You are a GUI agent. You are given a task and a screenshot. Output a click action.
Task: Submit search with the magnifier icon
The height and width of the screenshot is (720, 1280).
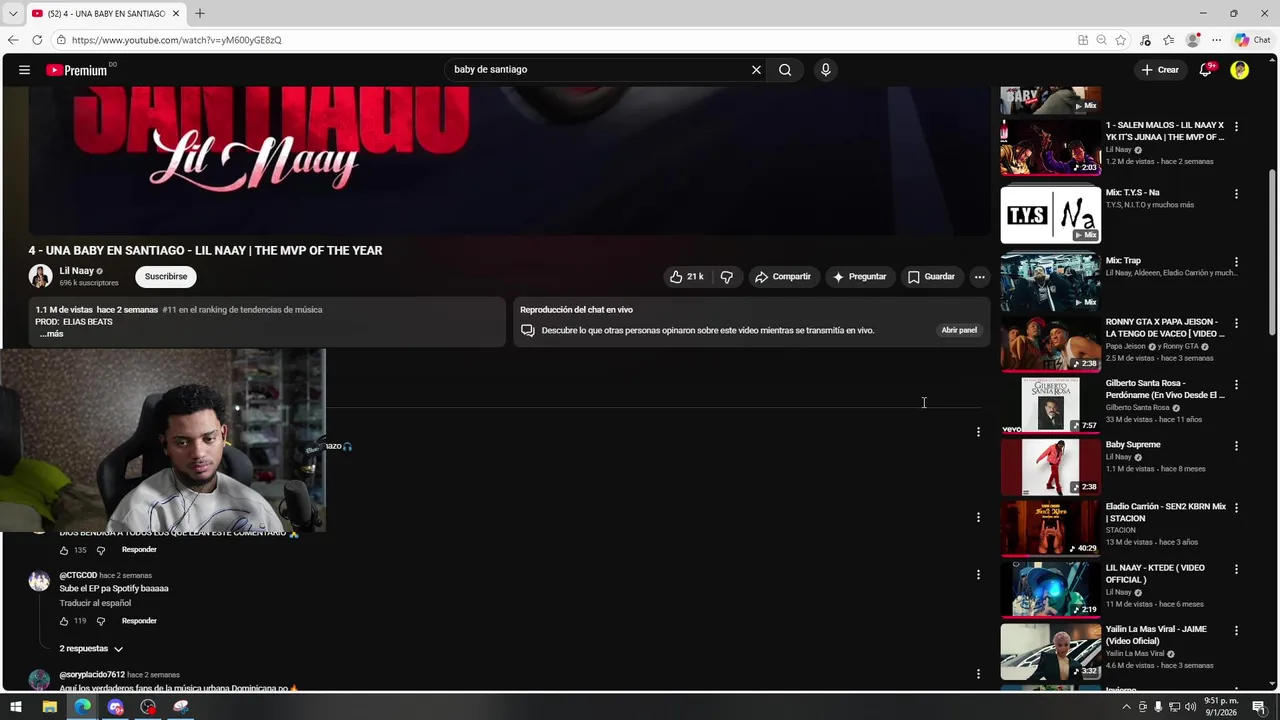[x=785, y=70]
